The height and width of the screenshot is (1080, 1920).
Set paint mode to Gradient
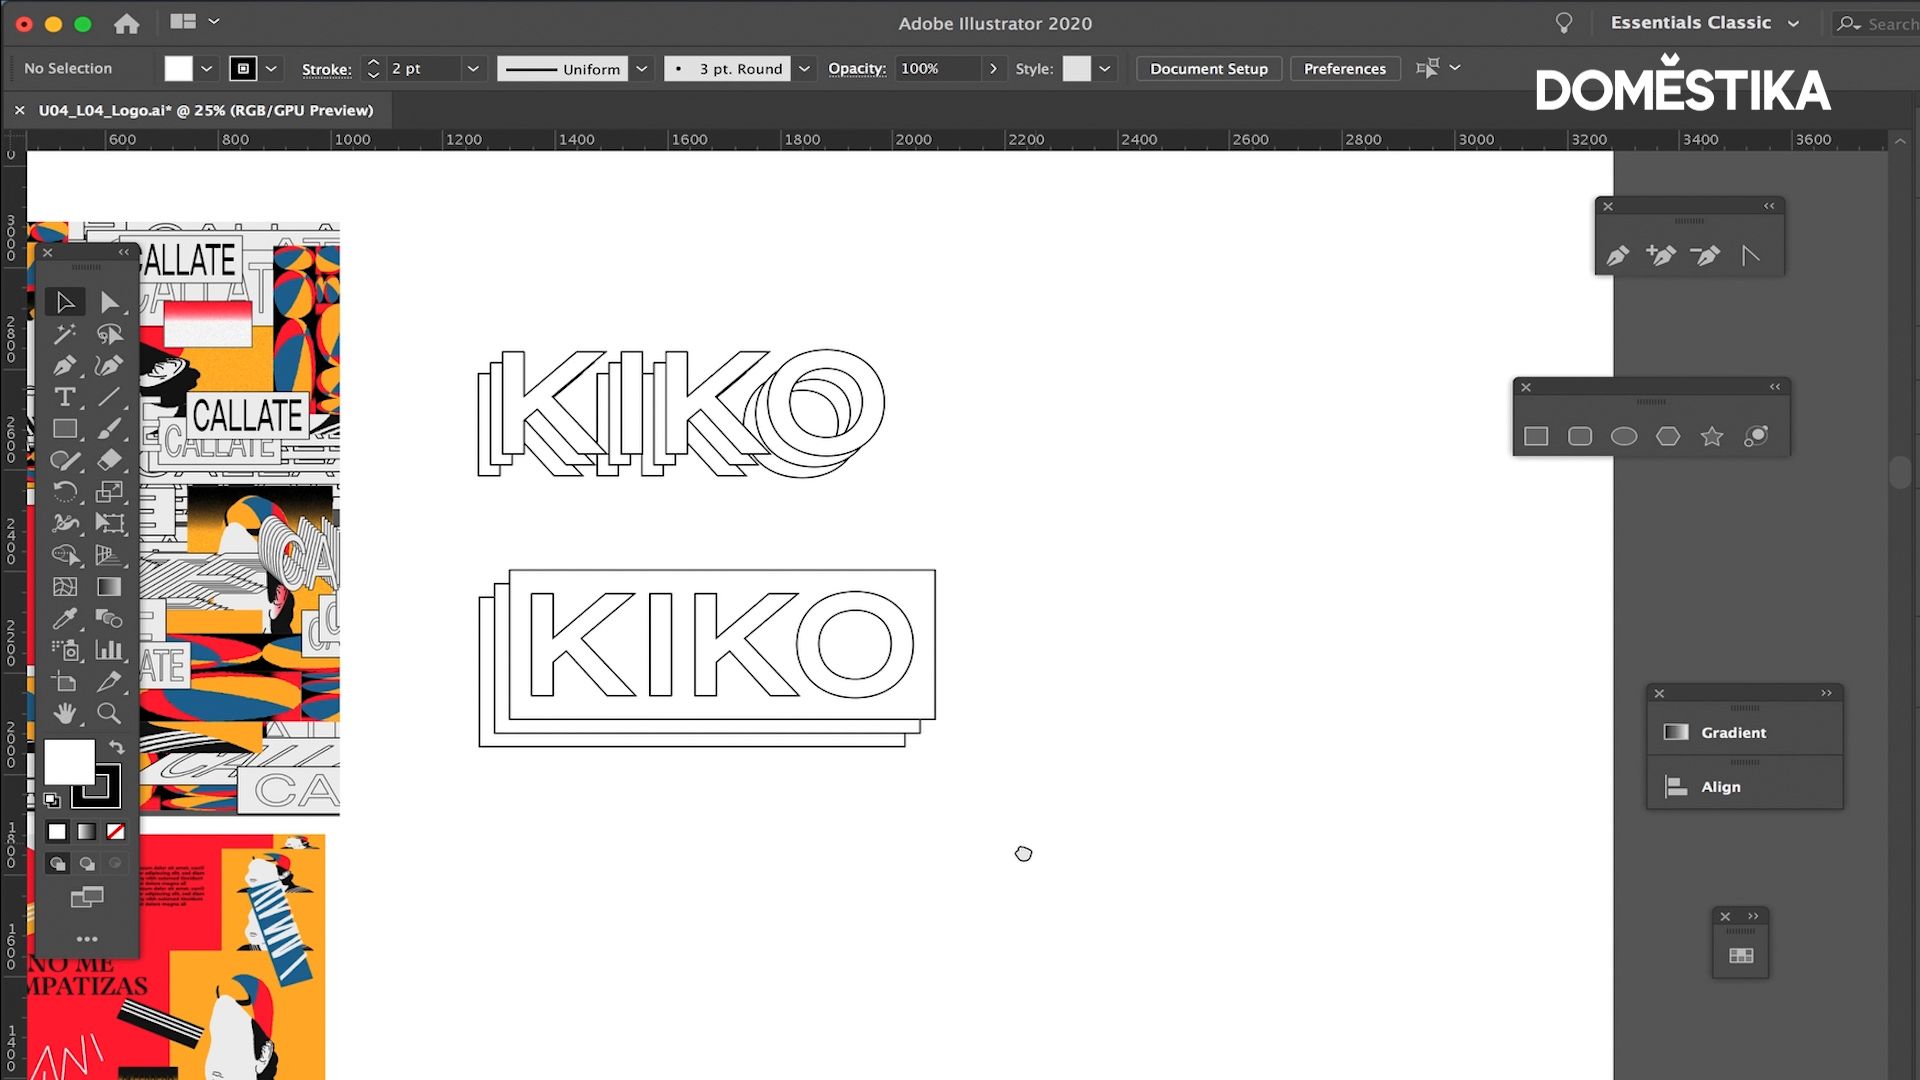(87, 832)
